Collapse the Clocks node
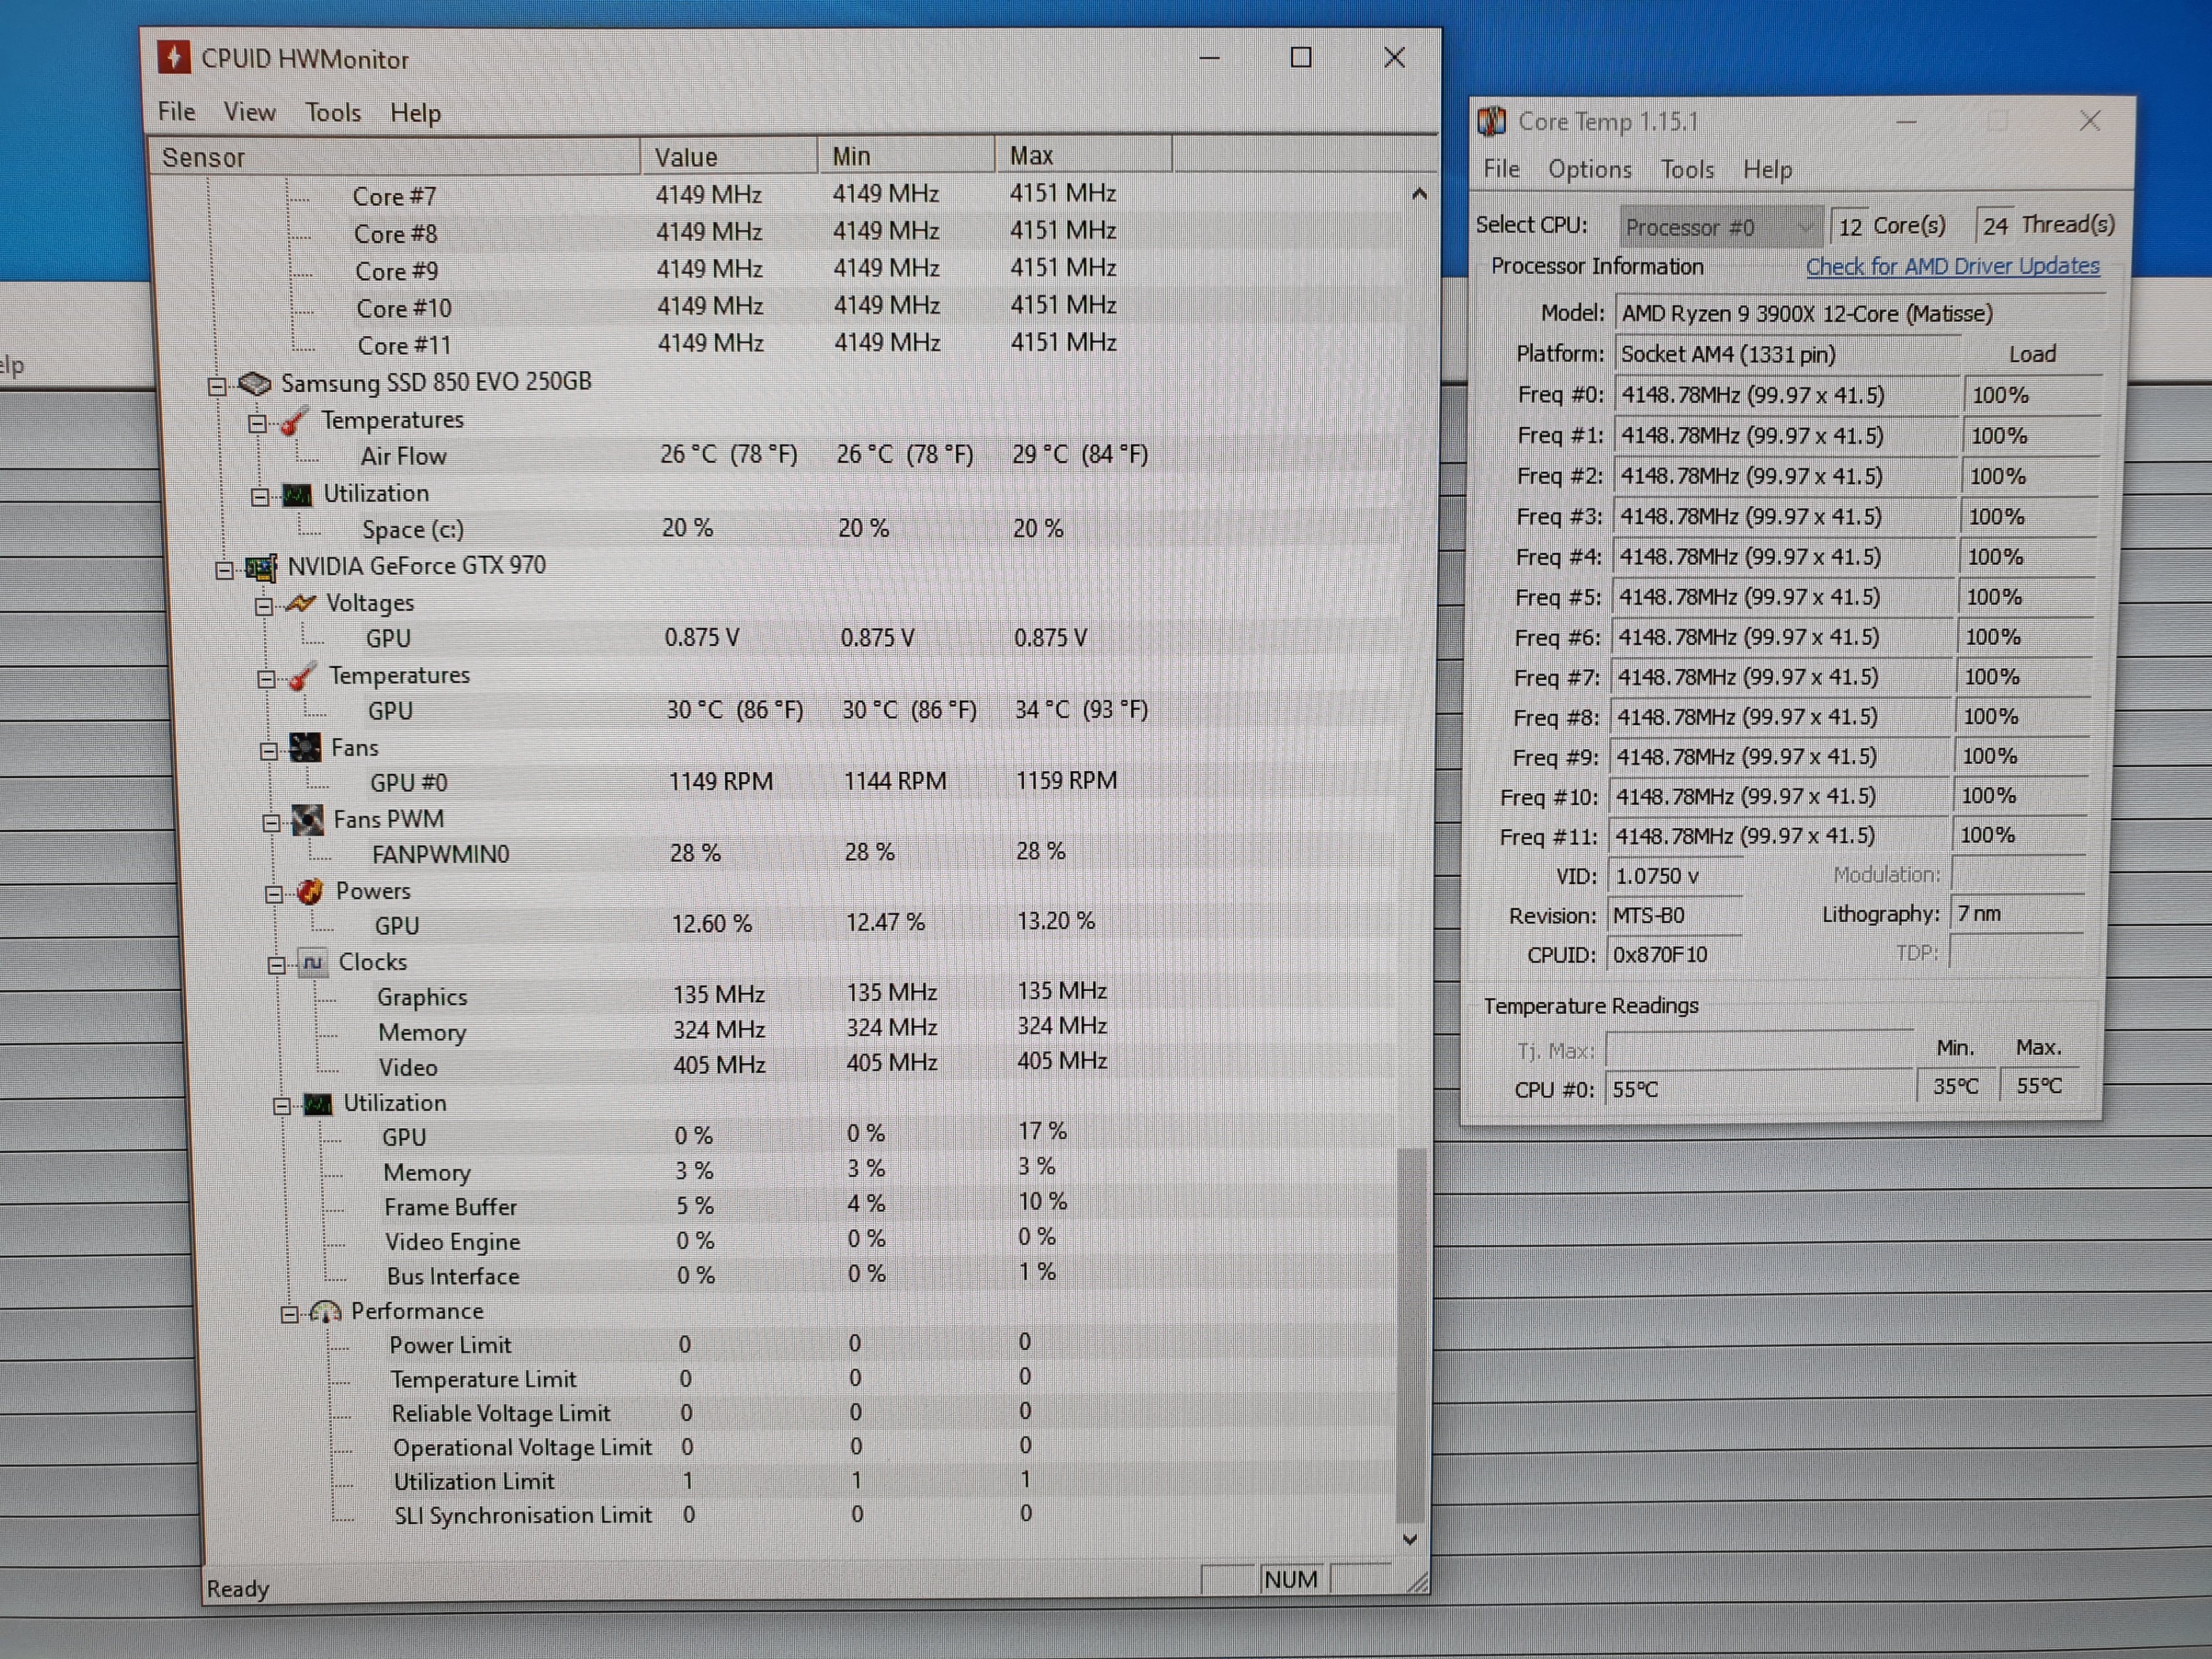This screenshot has height=1659, width=2212. pos(277,965)
